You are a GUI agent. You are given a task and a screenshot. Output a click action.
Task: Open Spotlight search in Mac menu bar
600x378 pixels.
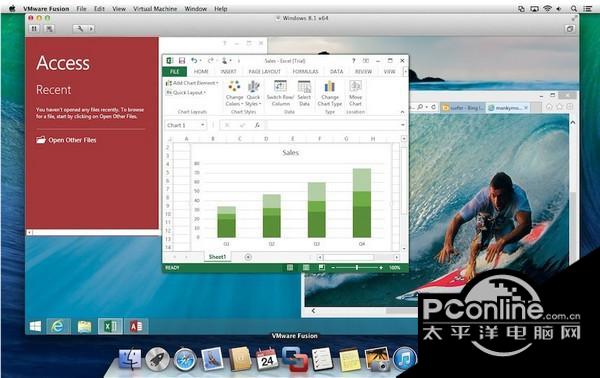pyautogui.click(x=574, y=8)
